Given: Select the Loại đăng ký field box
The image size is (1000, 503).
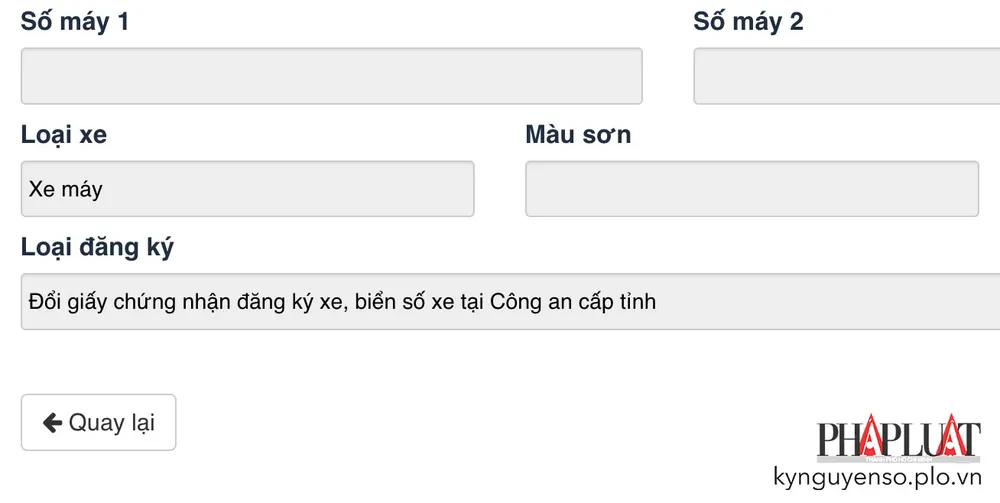Looking at the screenshot, I should tap(510, 301).
